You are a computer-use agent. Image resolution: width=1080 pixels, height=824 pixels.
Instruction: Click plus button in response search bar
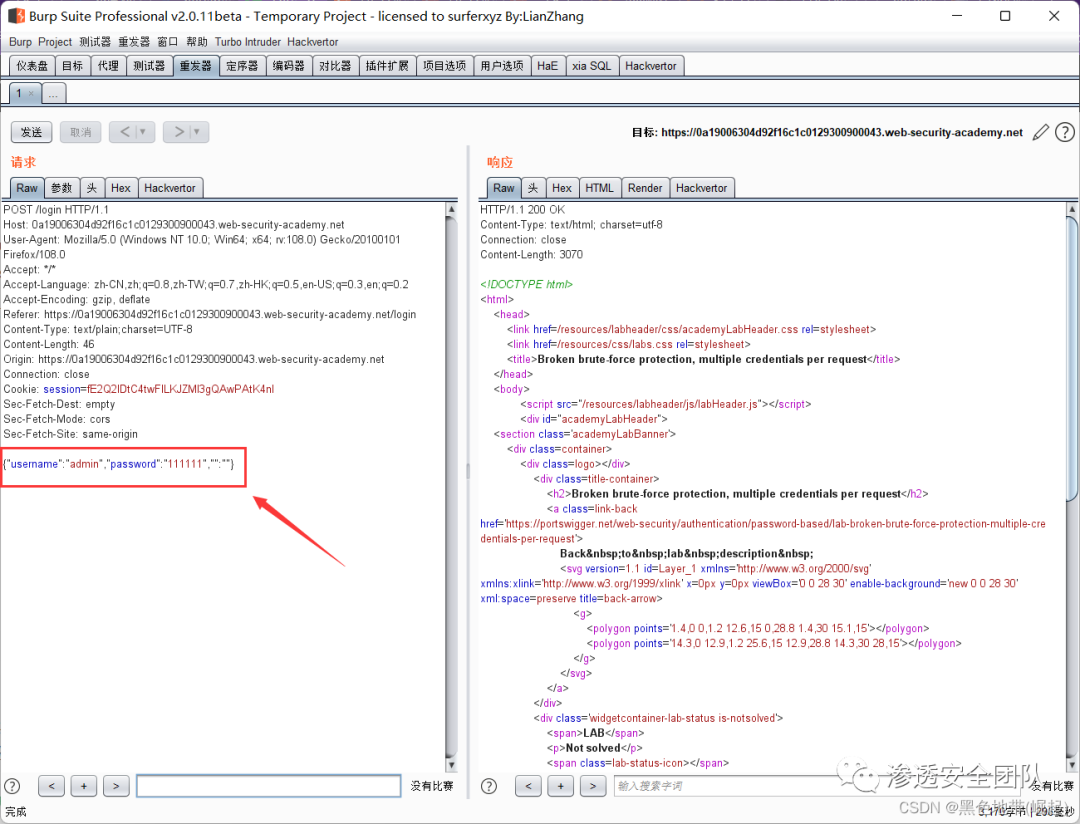561,785
